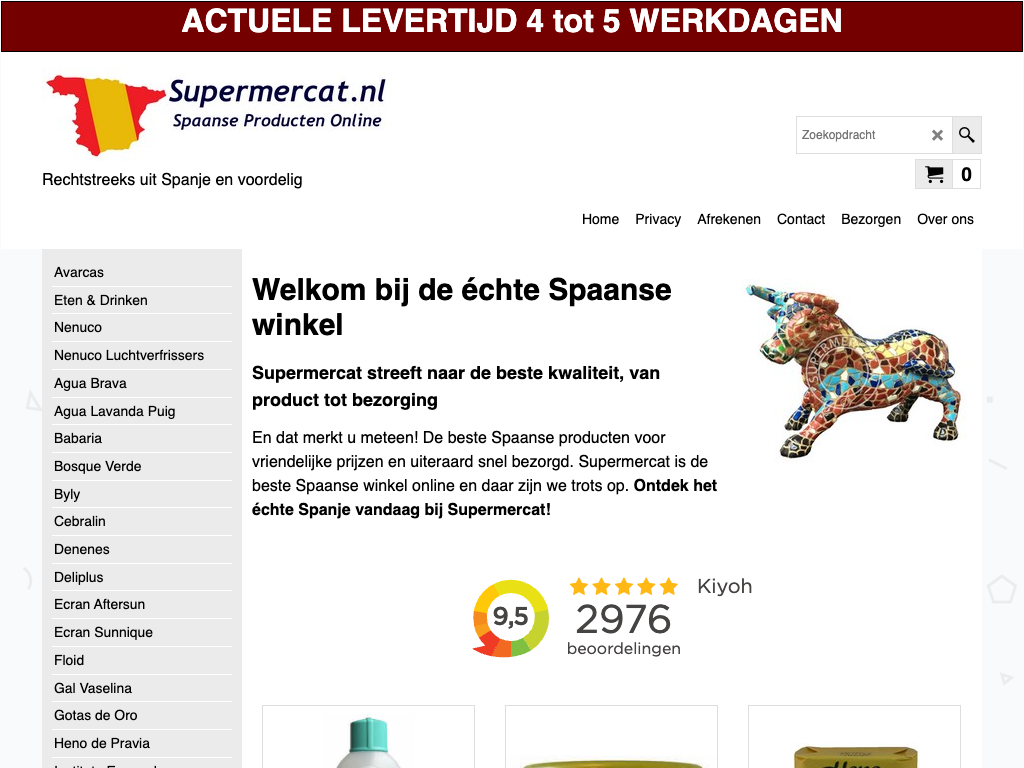This screenshot has height=768, width=1024.
Task: Clear the search field with X icon
Action: [937, 135]
